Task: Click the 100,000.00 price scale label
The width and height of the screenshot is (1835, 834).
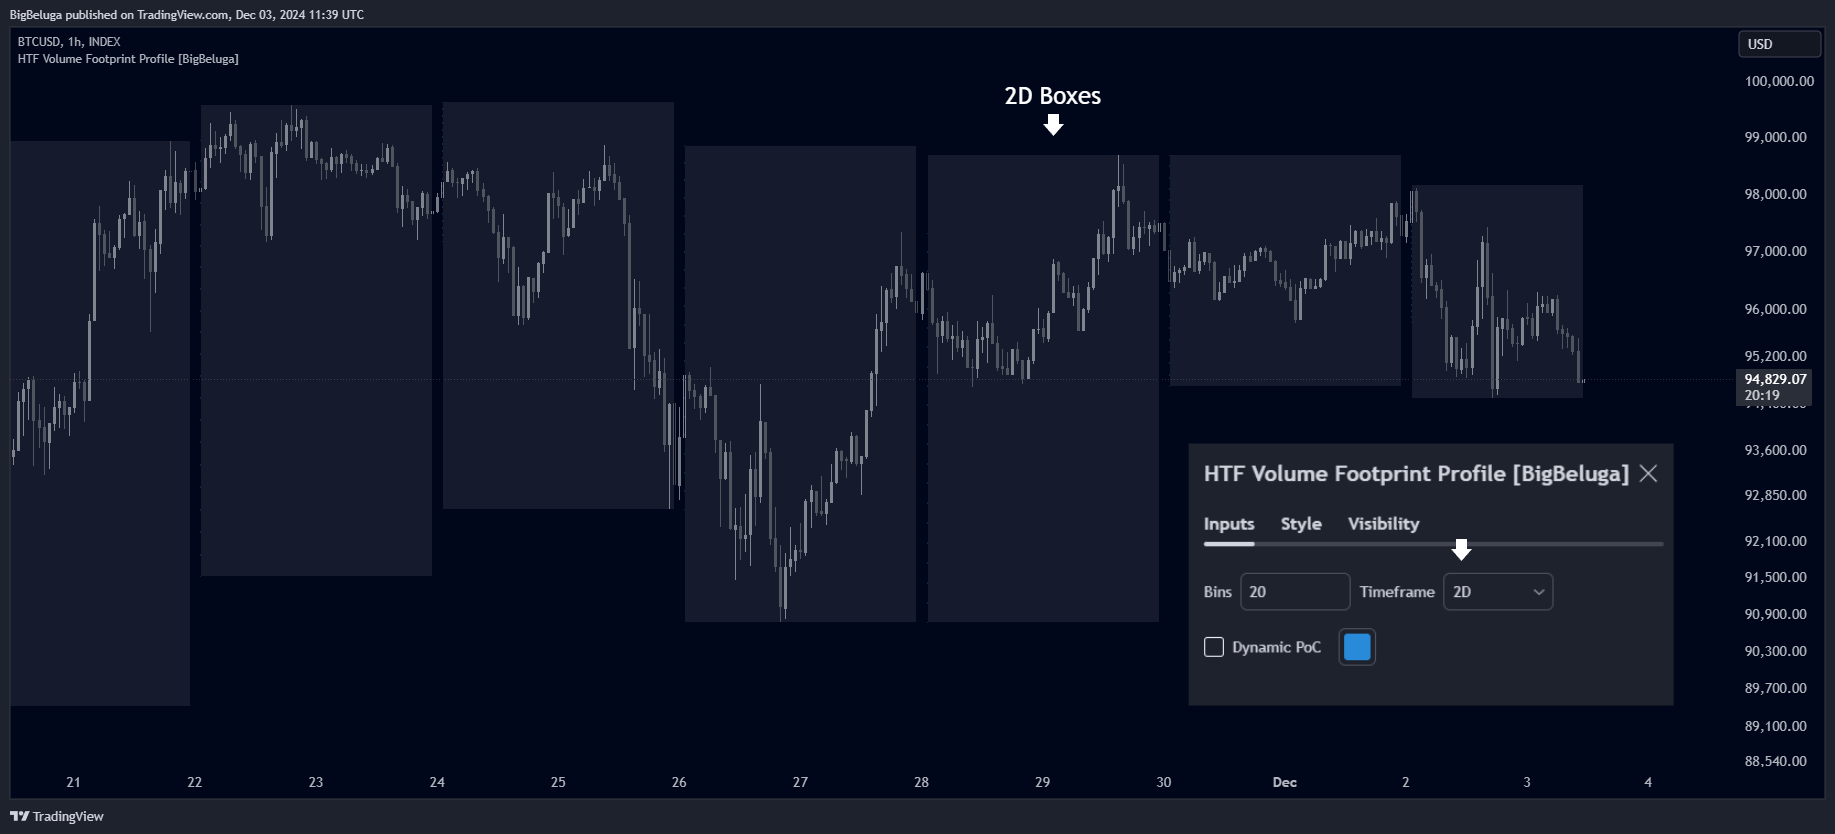Action: click(1779, 81)
